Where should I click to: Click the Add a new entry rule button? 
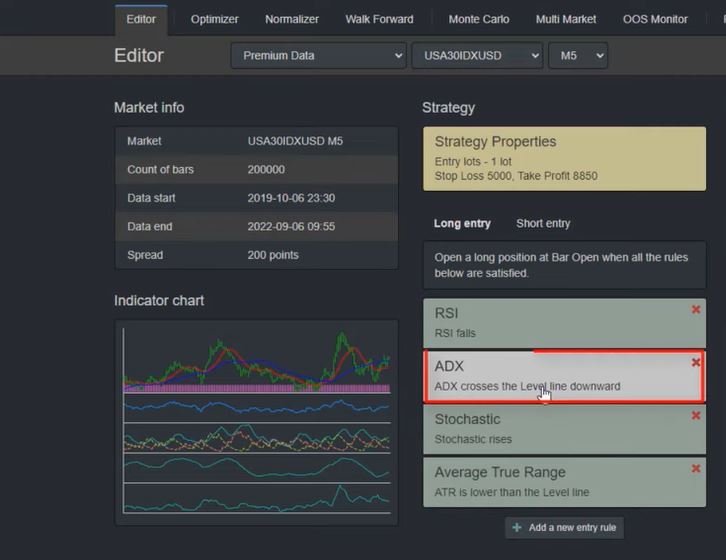pyautogui.click(x=565, y=527)
